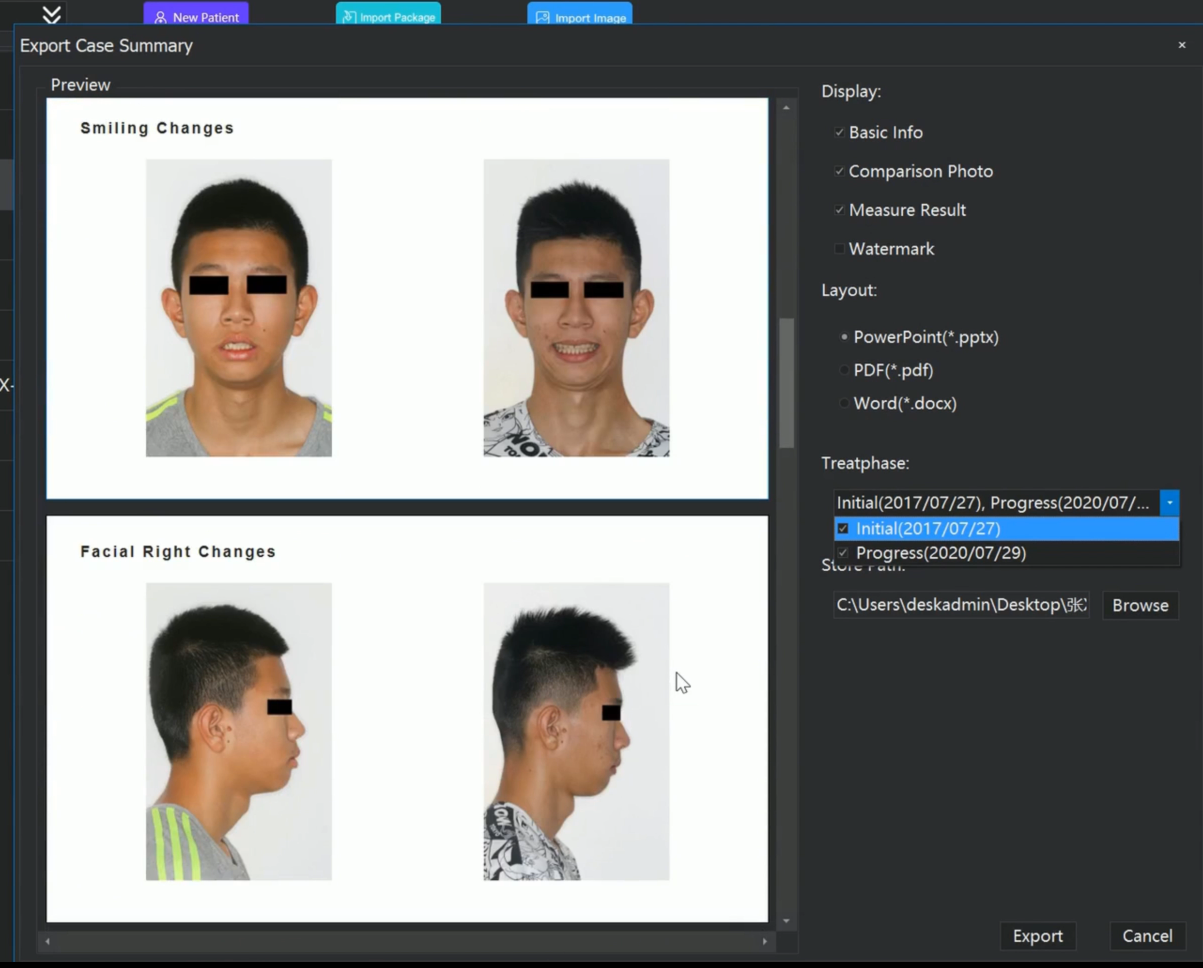Click the preview scroll down arrow
The height and width of the screenshot is (968, 1203).
[786, 921]
